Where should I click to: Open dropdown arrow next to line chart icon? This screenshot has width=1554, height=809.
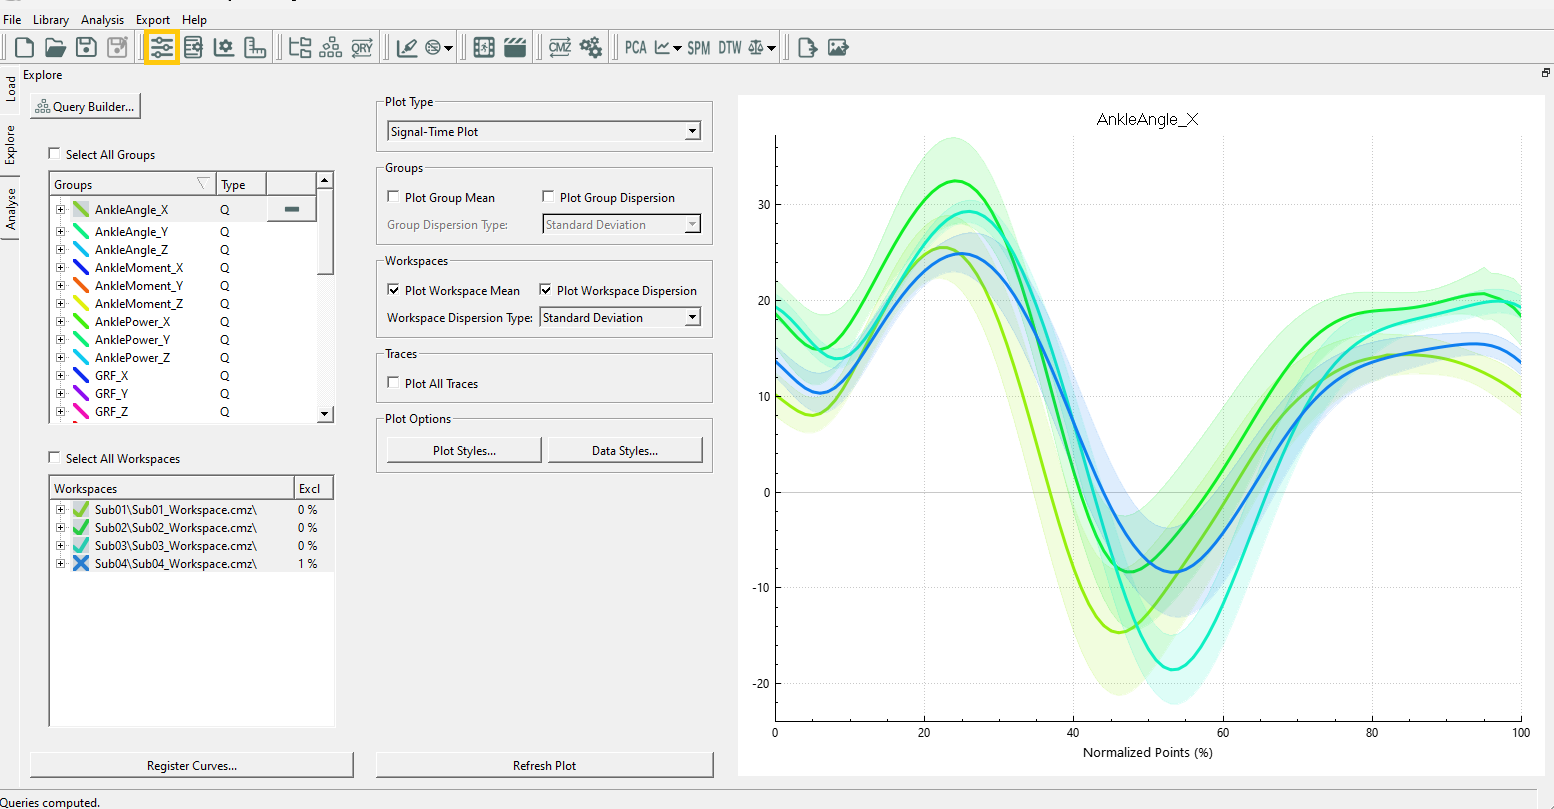coord(678,48)
